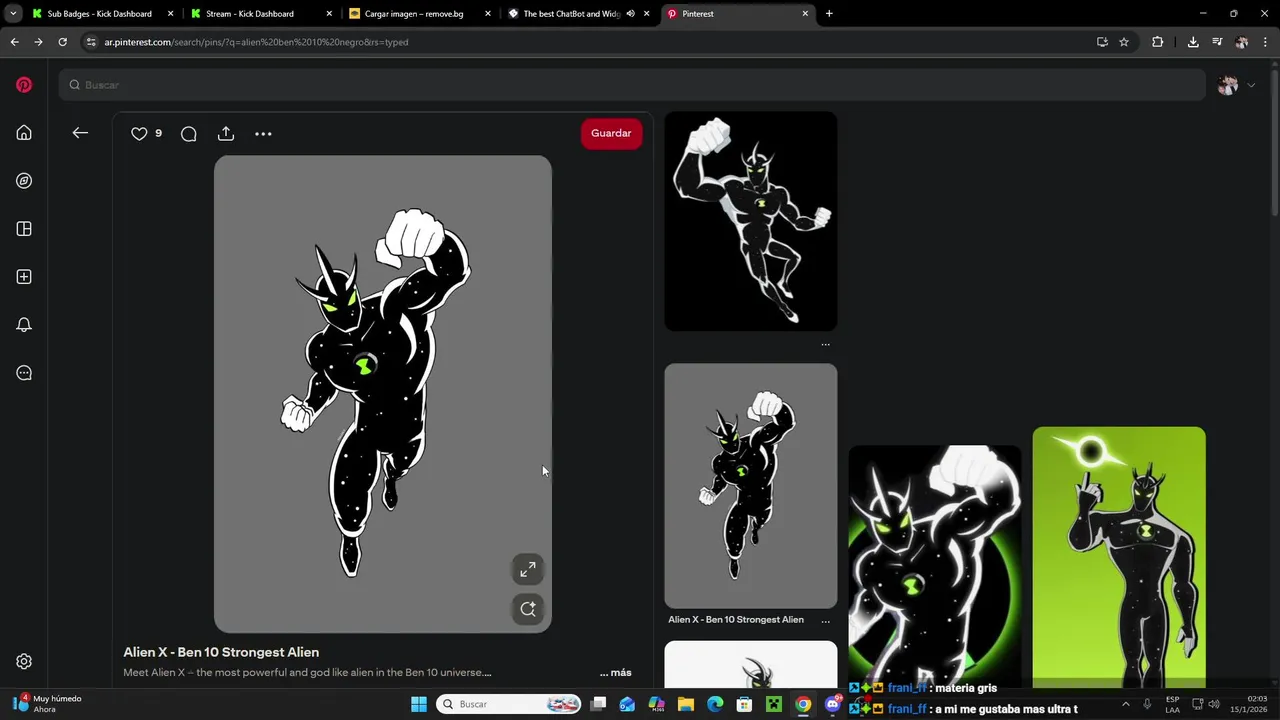Save the pin with the Guardar button
The width and height of the screenshot is (1280, 720).
(611, 133)
